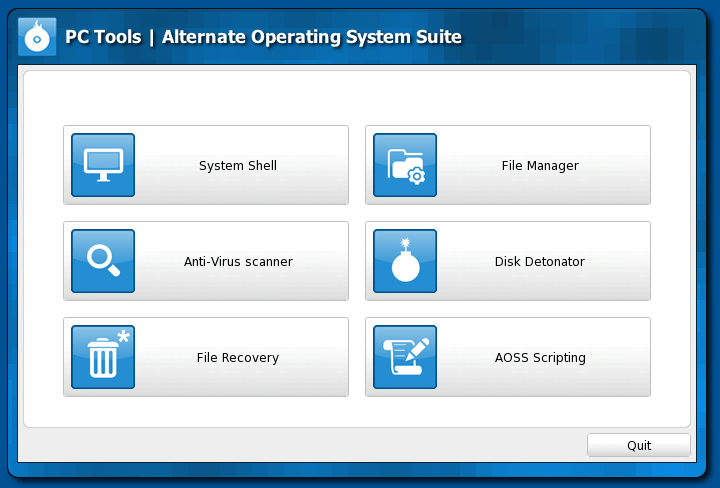Click the bomb icon for Disk Detonator
The height and width of the screenshot is (488, 720).
point(405,261)
